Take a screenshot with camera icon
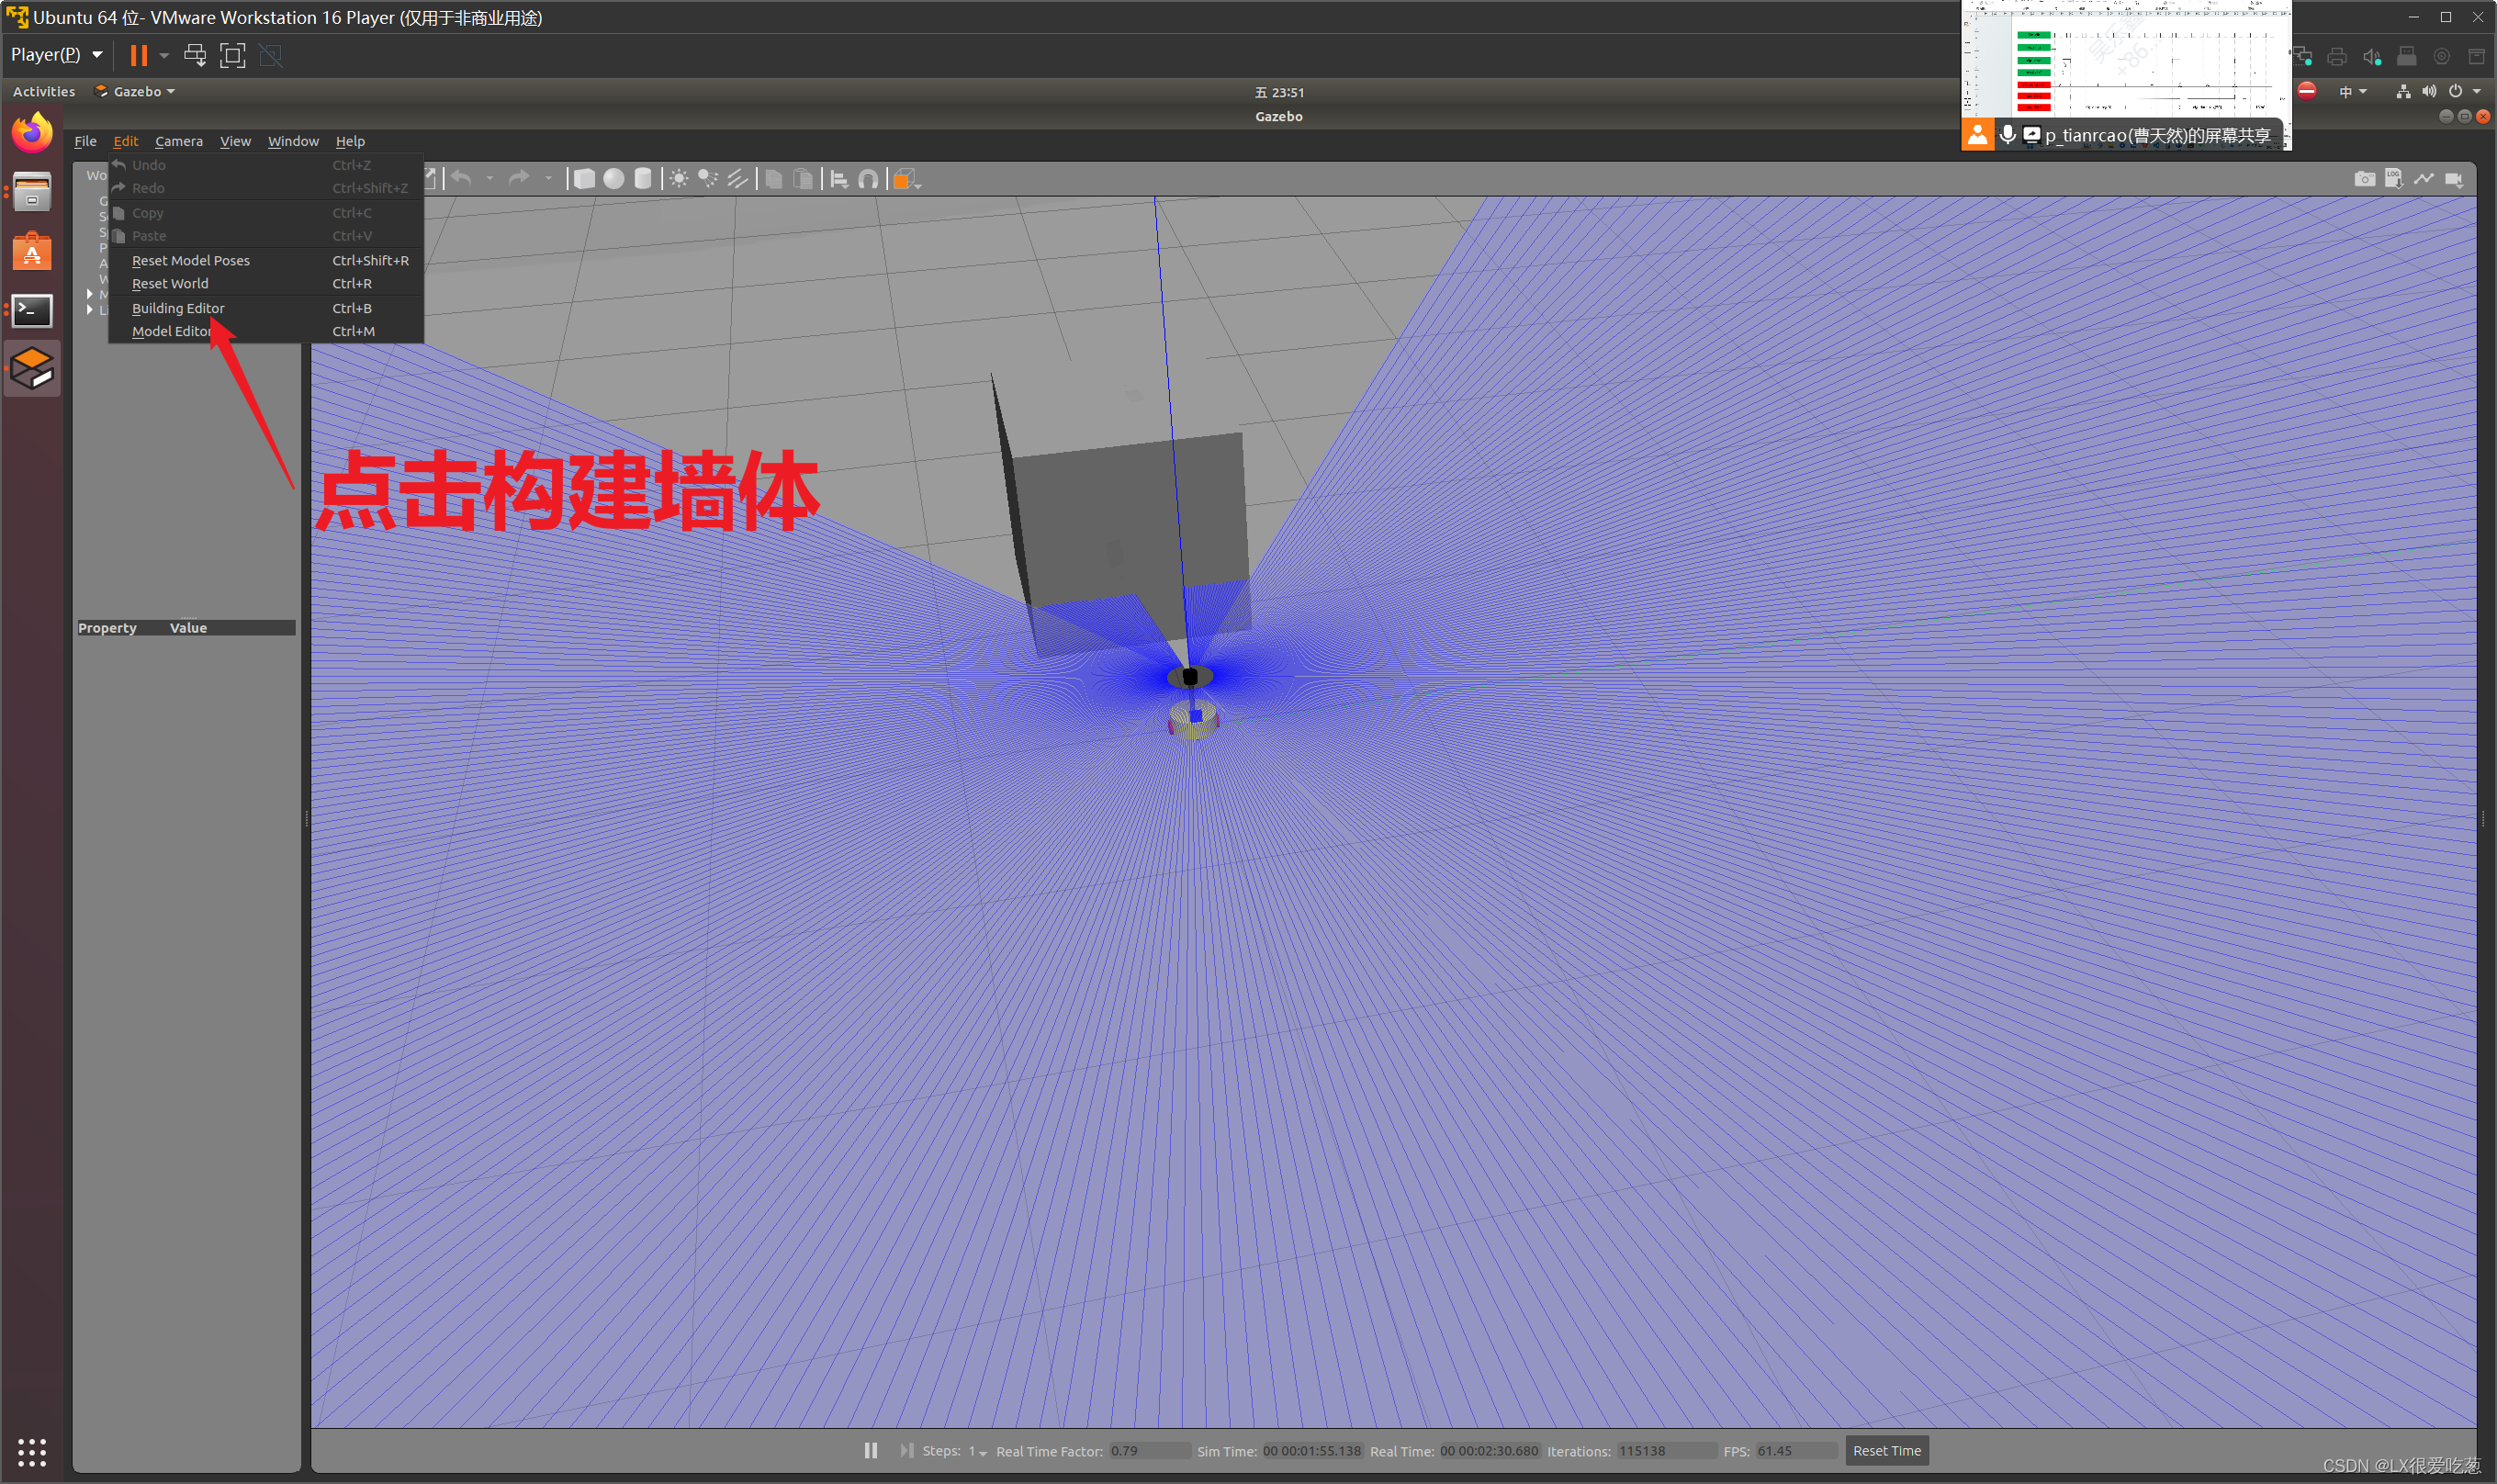This screenshot has height=1484, width=2497. click(2364, 179)
